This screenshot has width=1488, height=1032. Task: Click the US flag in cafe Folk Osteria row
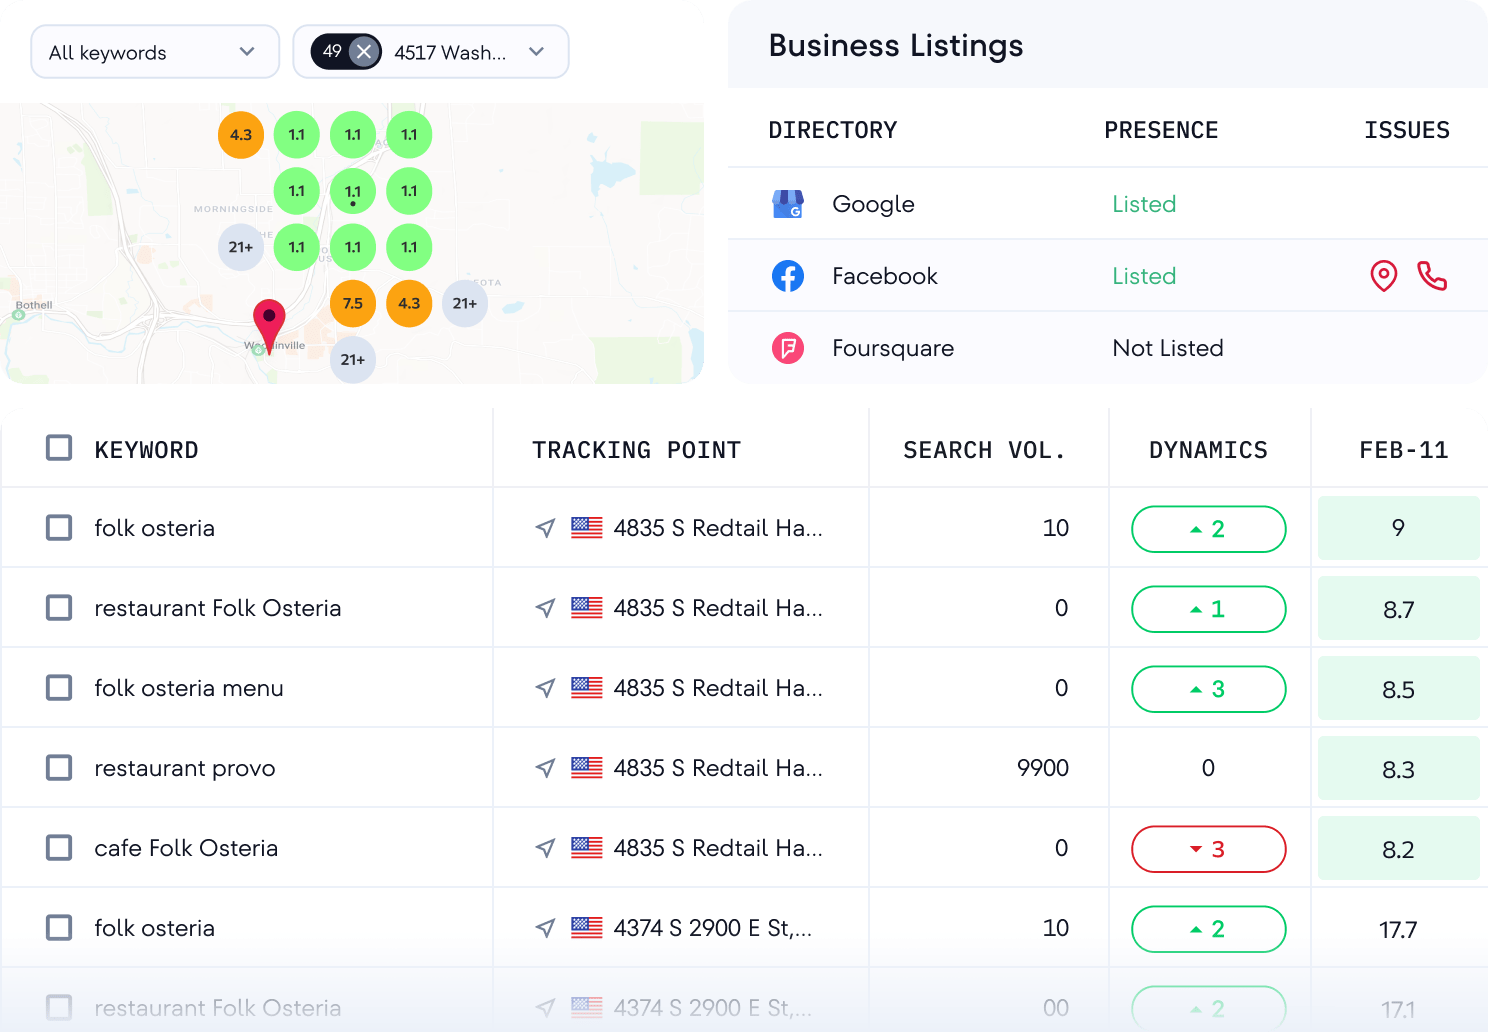(587, 848)
